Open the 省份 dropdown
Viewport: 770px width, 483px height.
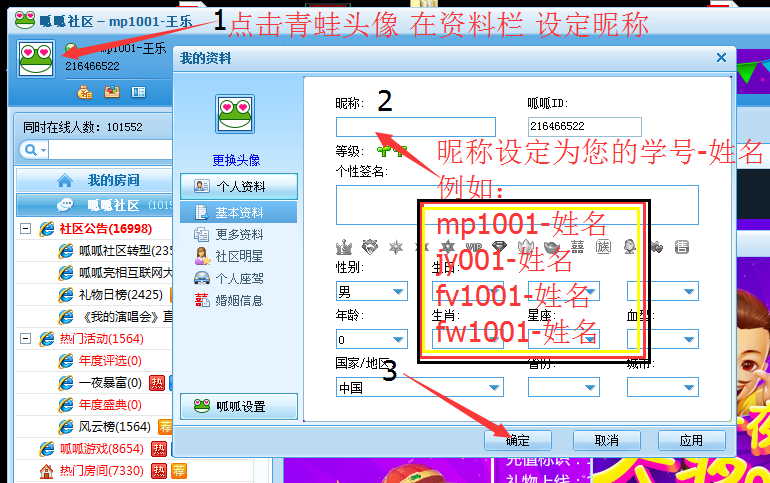(x=564, y=387)
